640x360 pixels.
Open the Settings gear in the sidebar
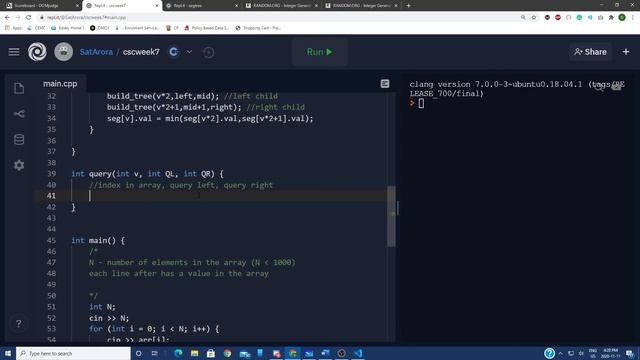(19, 165)
